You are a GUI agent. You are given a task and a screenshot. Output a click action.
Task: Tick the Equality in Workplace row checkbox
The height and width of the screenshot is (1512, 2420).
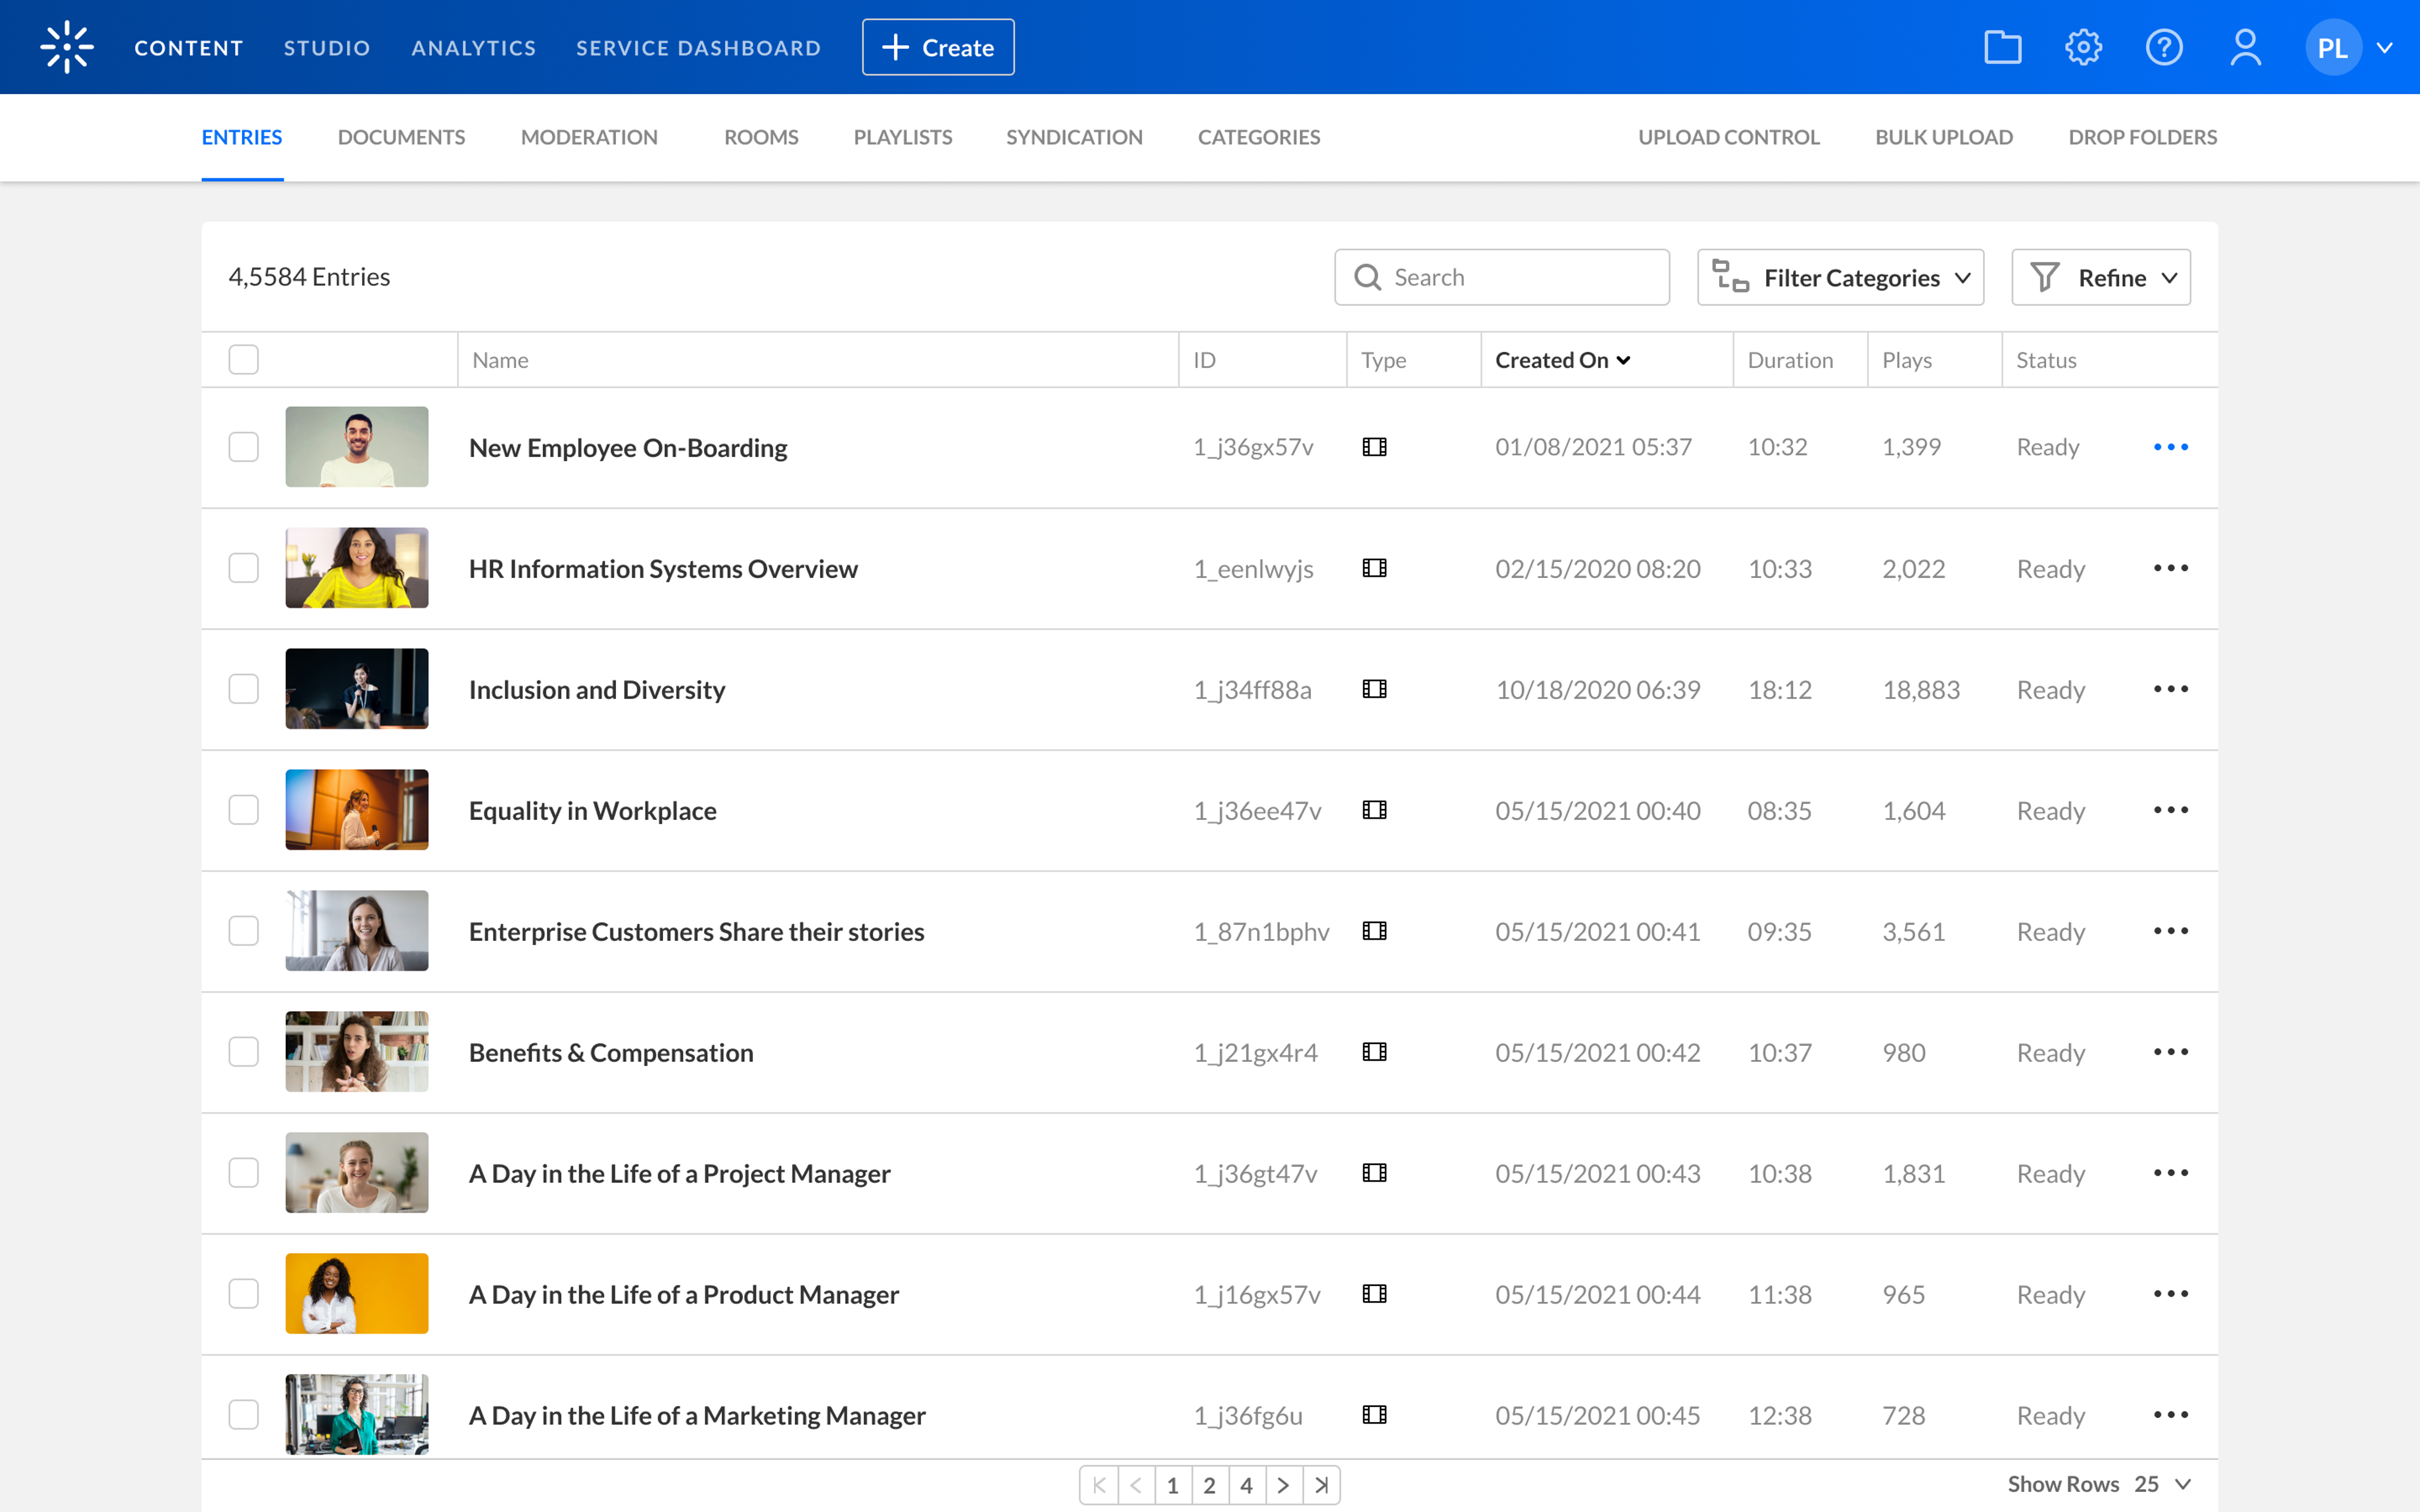click(x=243, y=810)
